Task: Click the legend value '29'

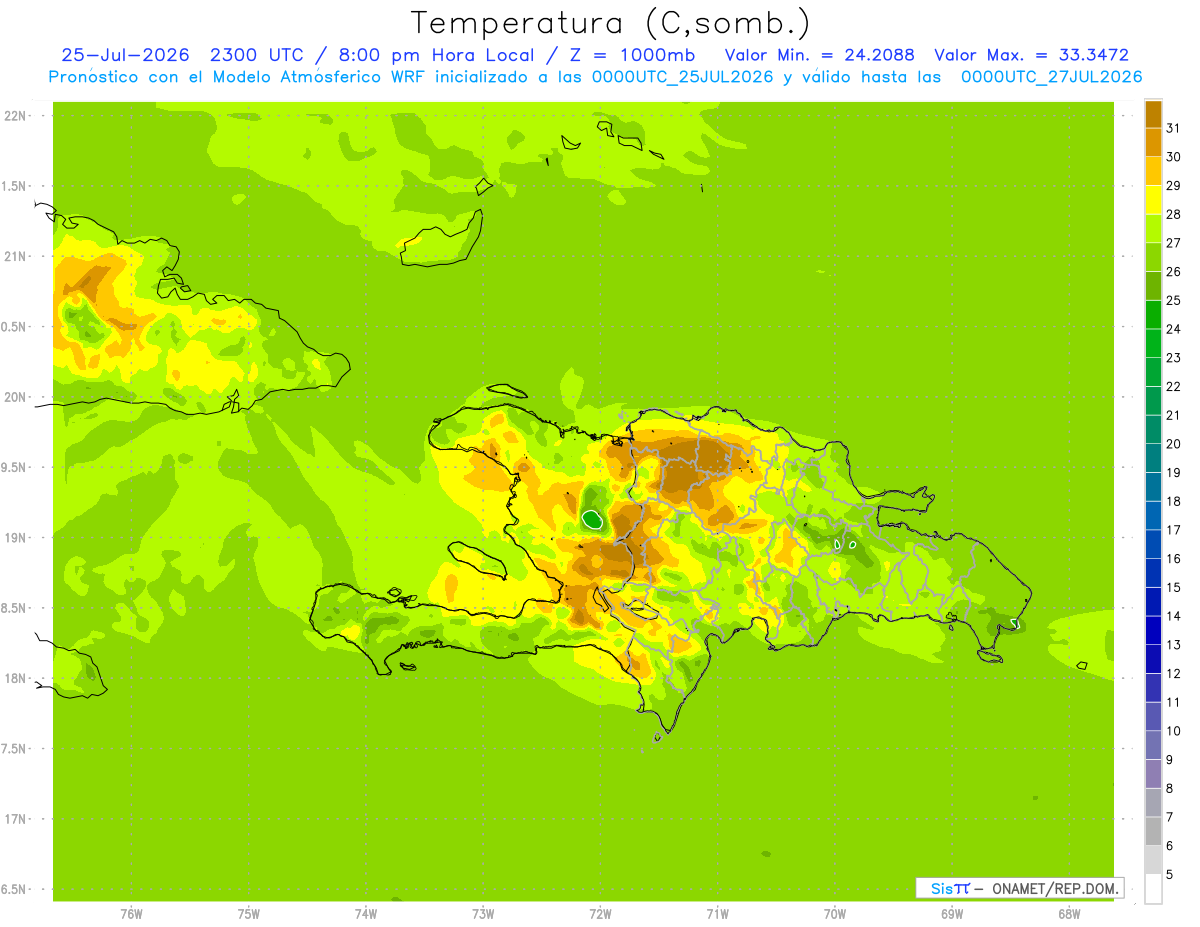Action: tap(1173, 185)
